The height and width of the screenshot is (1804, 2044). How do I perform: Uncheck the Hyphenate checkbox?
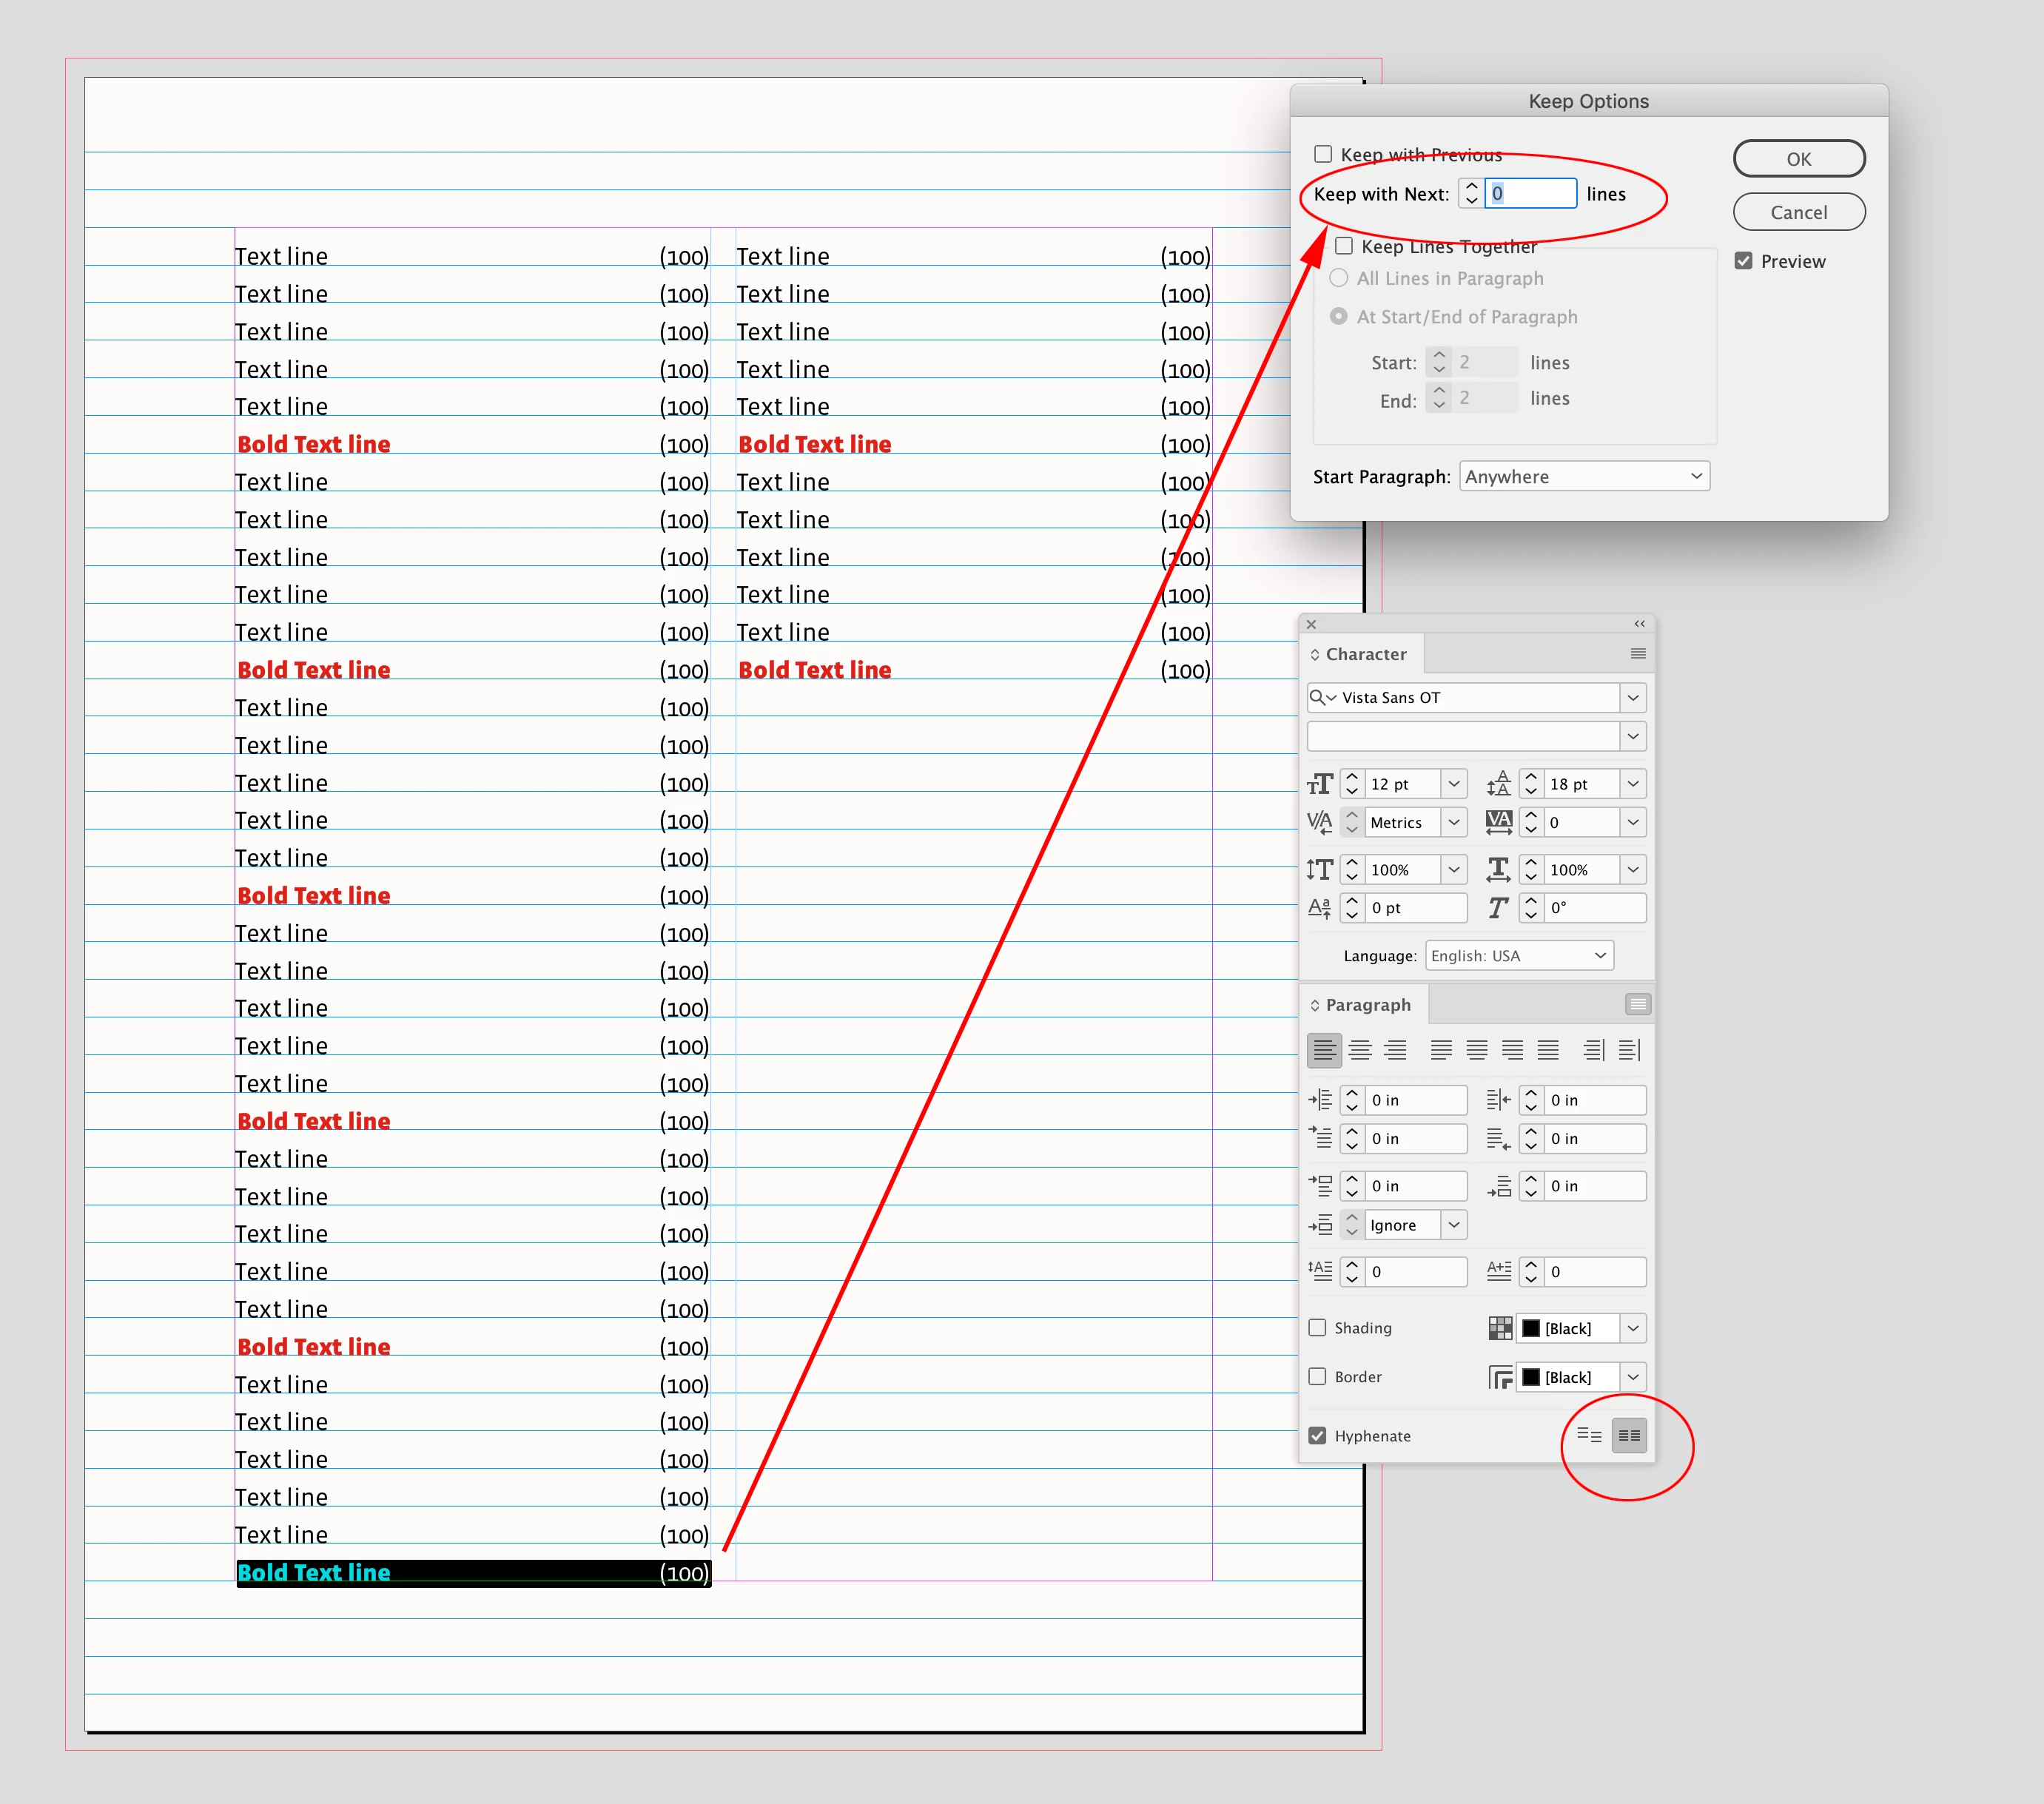click(x=1317, y=1436)
